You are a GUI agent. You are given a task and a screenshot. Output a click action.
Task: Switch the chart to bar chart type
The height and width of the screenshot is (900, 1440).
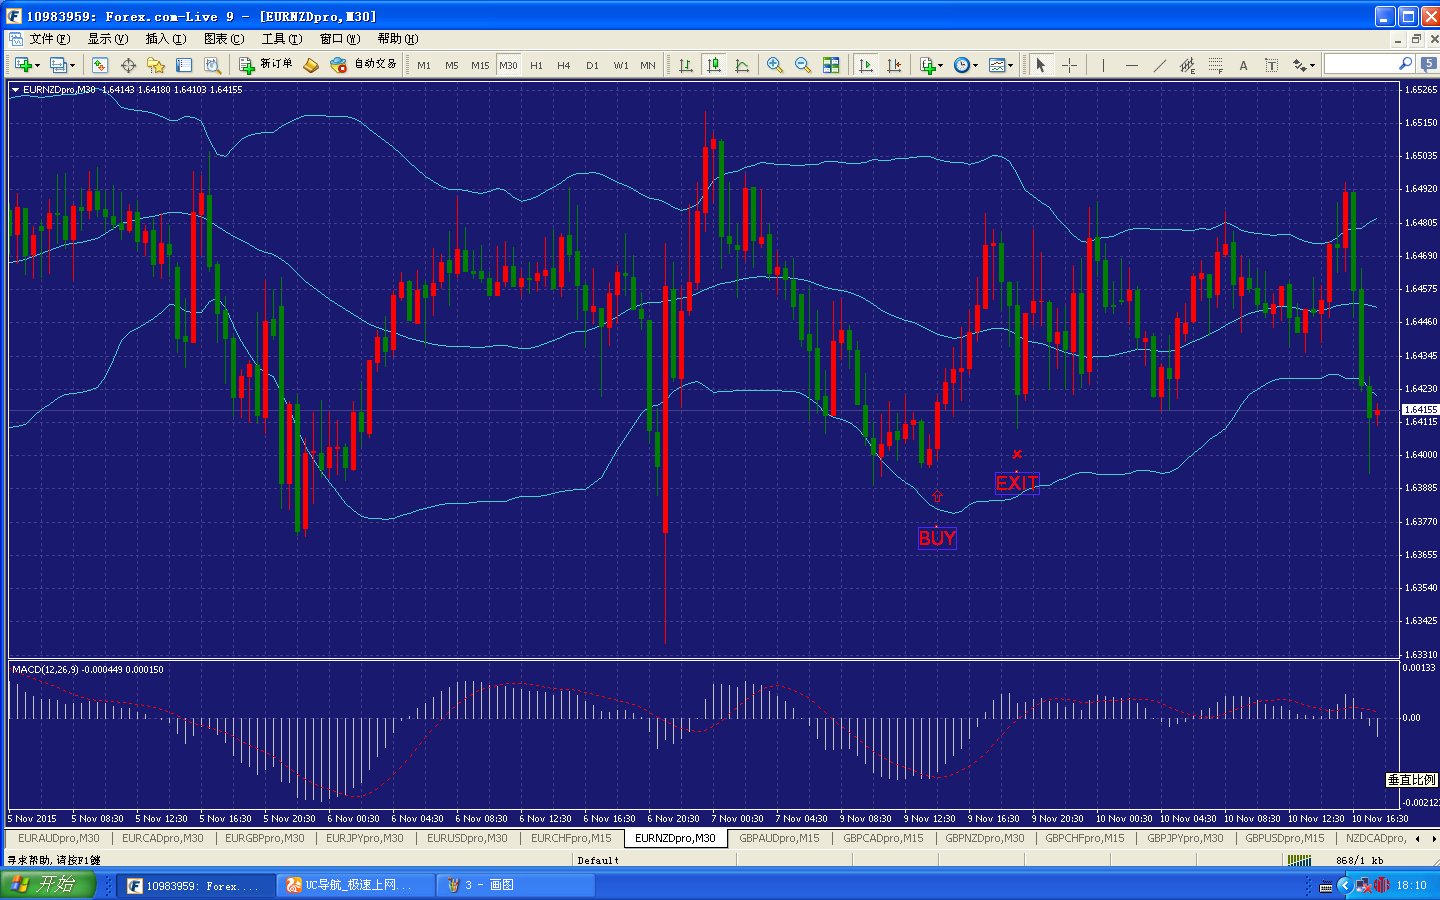(x=686, y=65)
